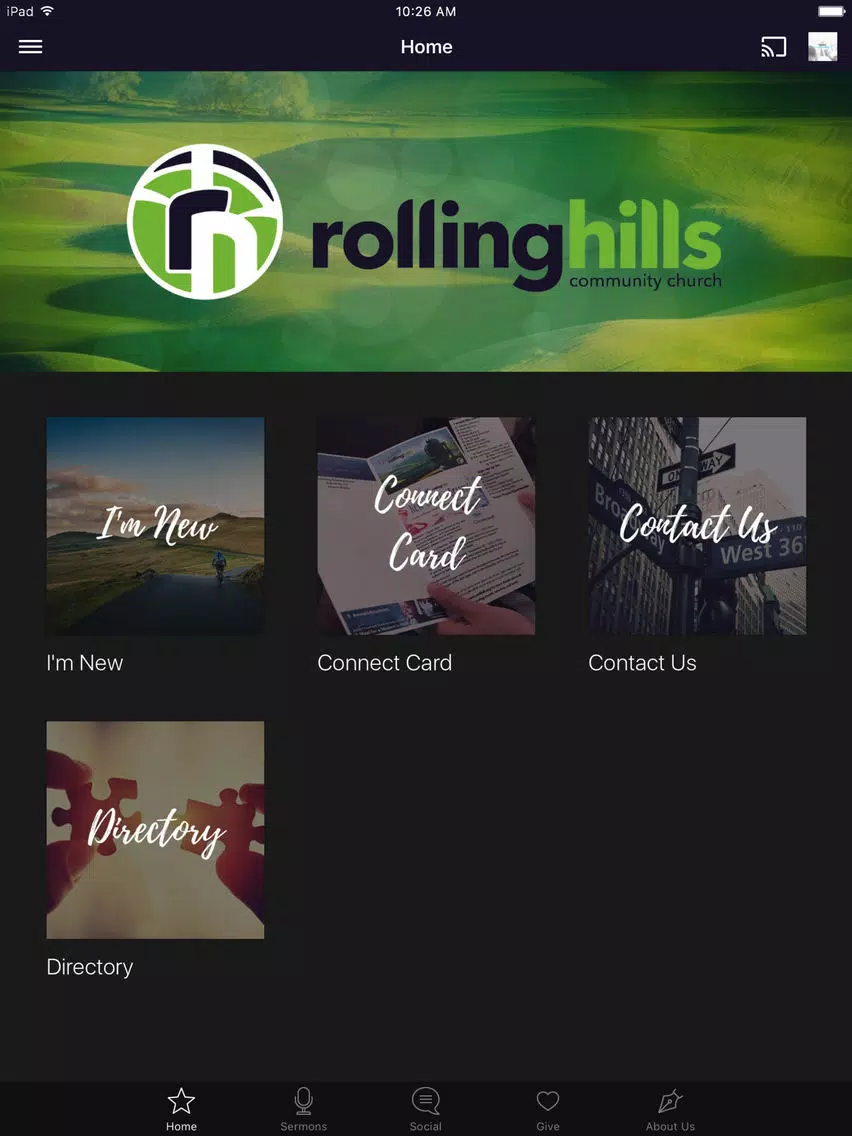Select the Contact Us text label
This screenshot has width=852, height=1136.
coord(643,663)
